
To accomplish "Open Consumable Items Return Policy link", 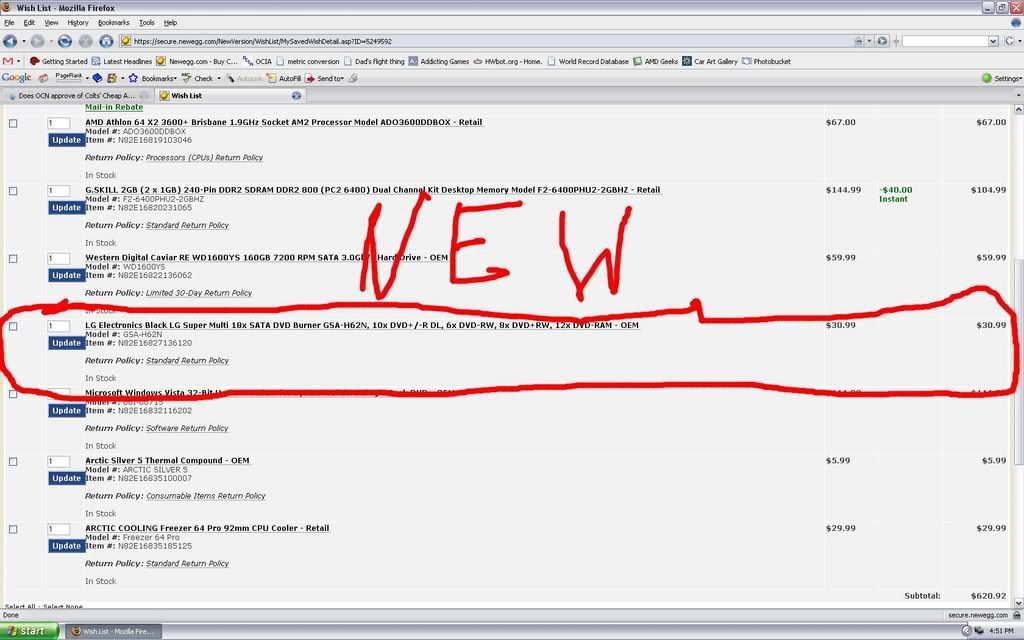I will point(206,496).
